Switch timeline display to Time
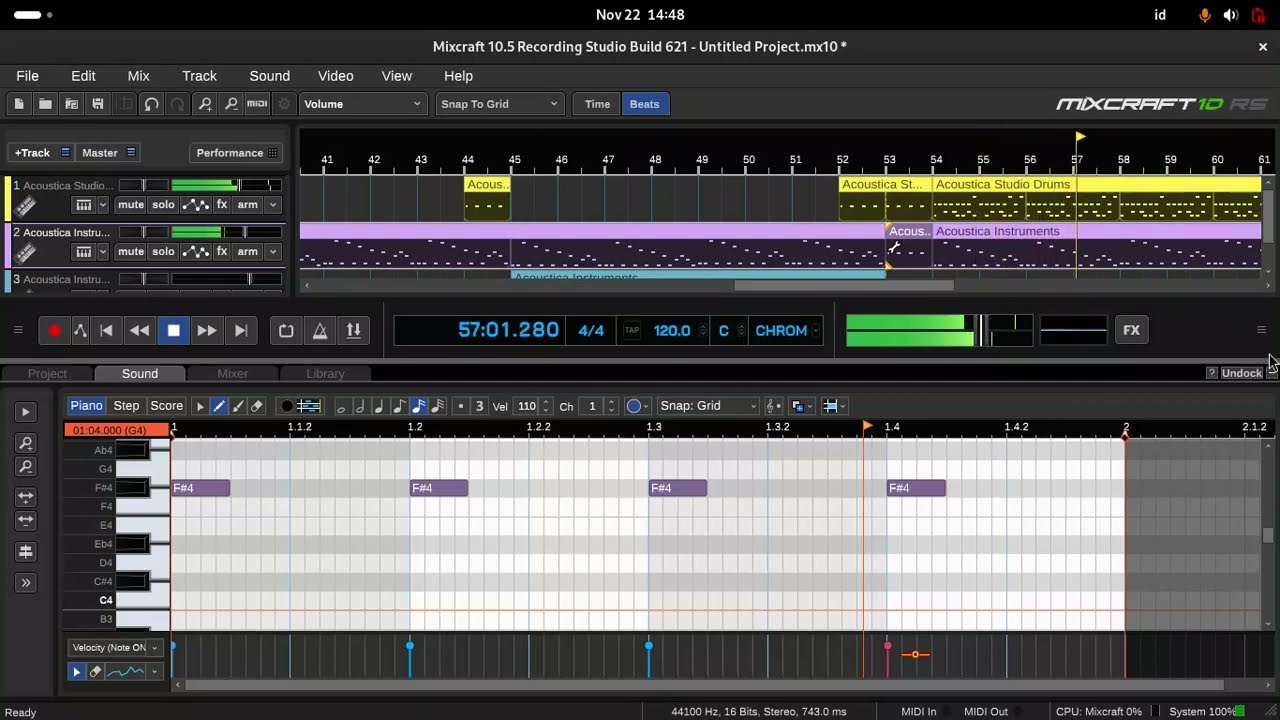 597,104
